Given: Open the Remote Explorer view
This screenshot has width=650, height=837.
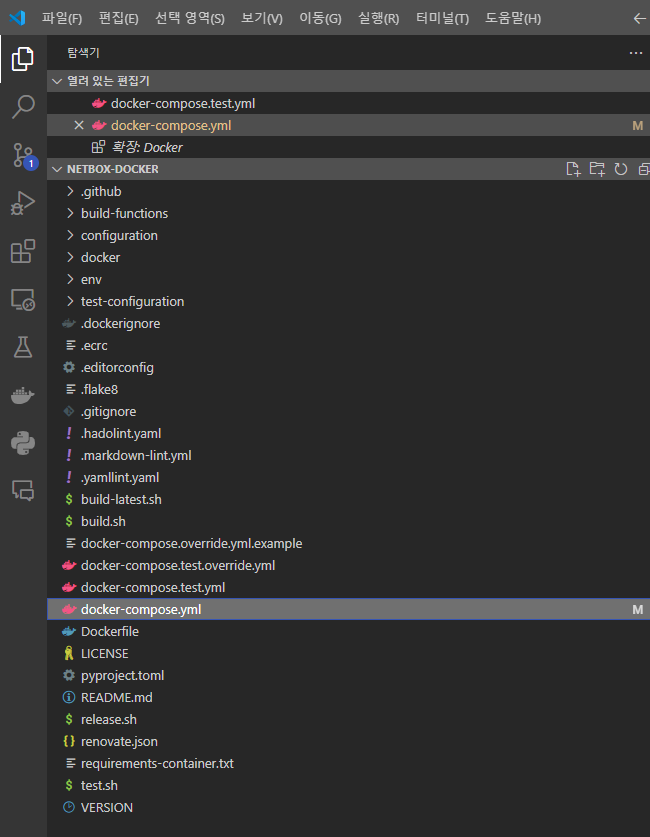Looking at the screenshot, I should pyautogui.click(x=22, y=299).
